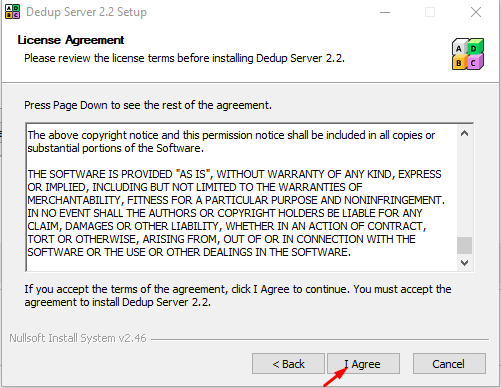Click the copyright notice paragraph in license box

(x=231, y=141)
